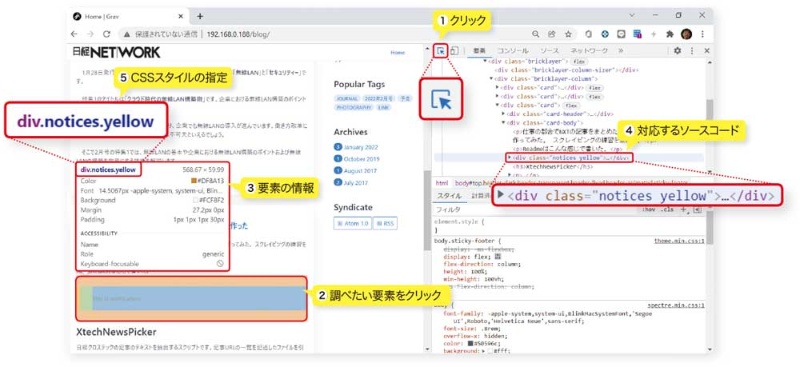Click the Atom 1.0 feed button

[352, 224]
